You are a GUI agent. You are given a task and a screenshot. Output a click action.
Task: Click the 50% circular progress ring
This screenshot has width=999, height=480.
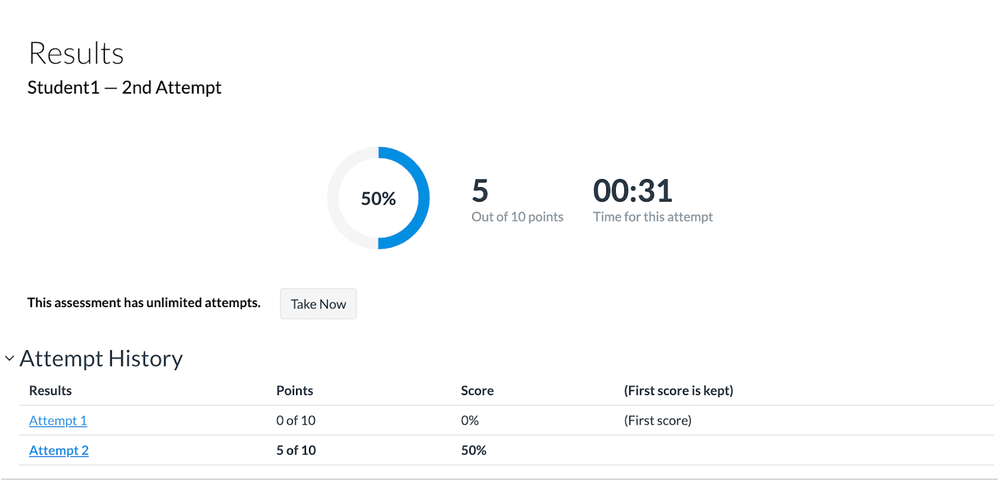[378, 198]
